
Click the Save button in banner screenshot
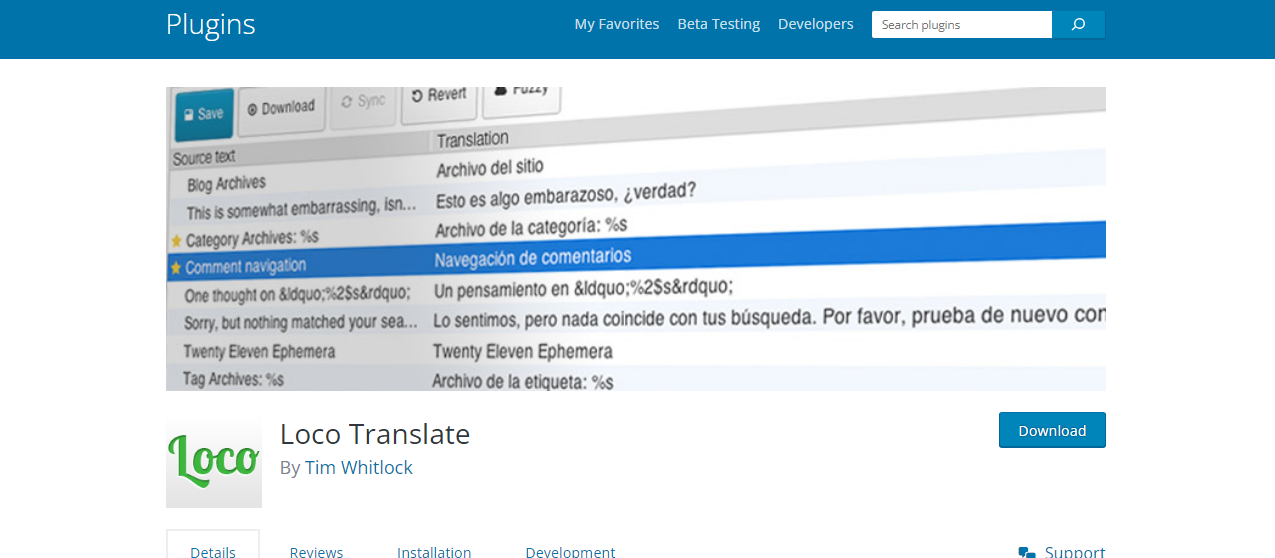[204, 114]
